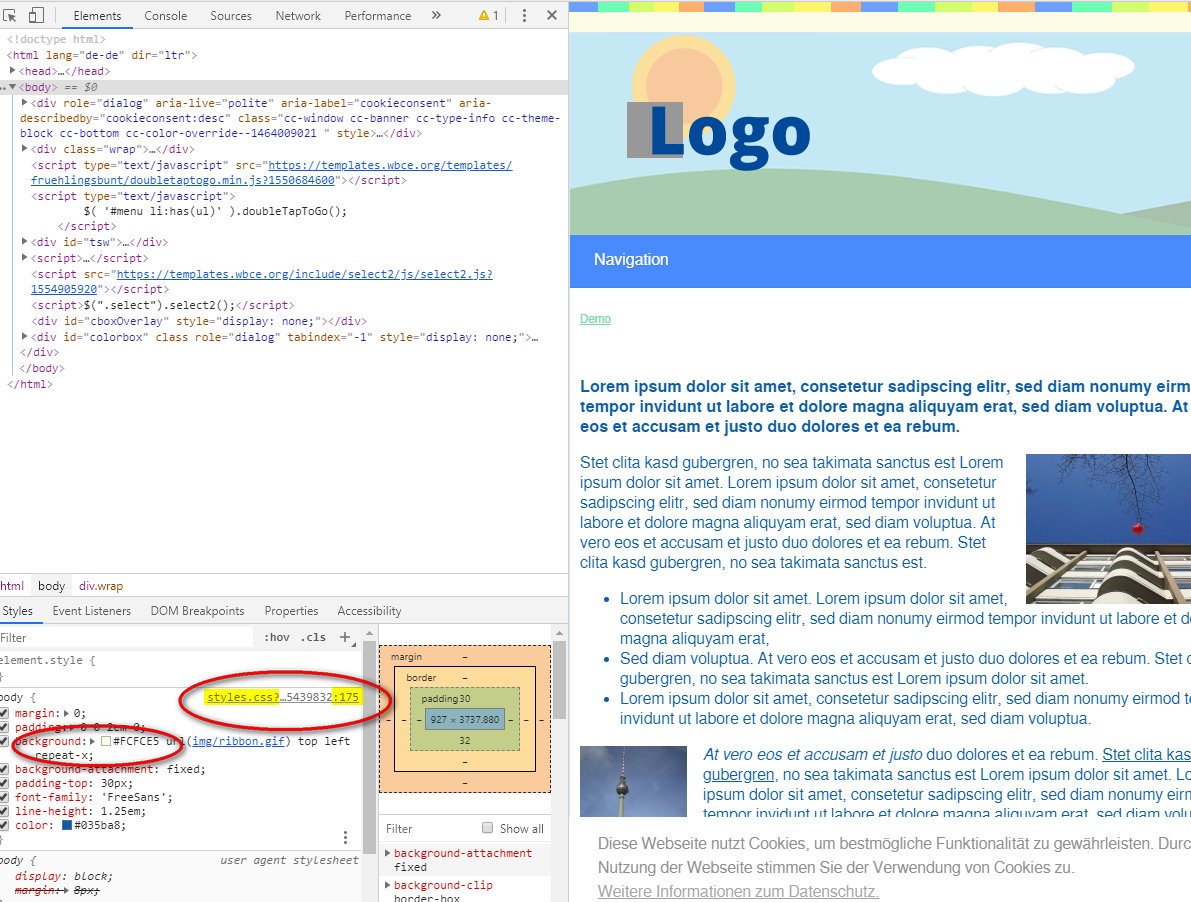This screenshot has width=1191, height=902.
Task: Click the Demo link on the page
Action: pyautogui.click(x=596, y=319)
